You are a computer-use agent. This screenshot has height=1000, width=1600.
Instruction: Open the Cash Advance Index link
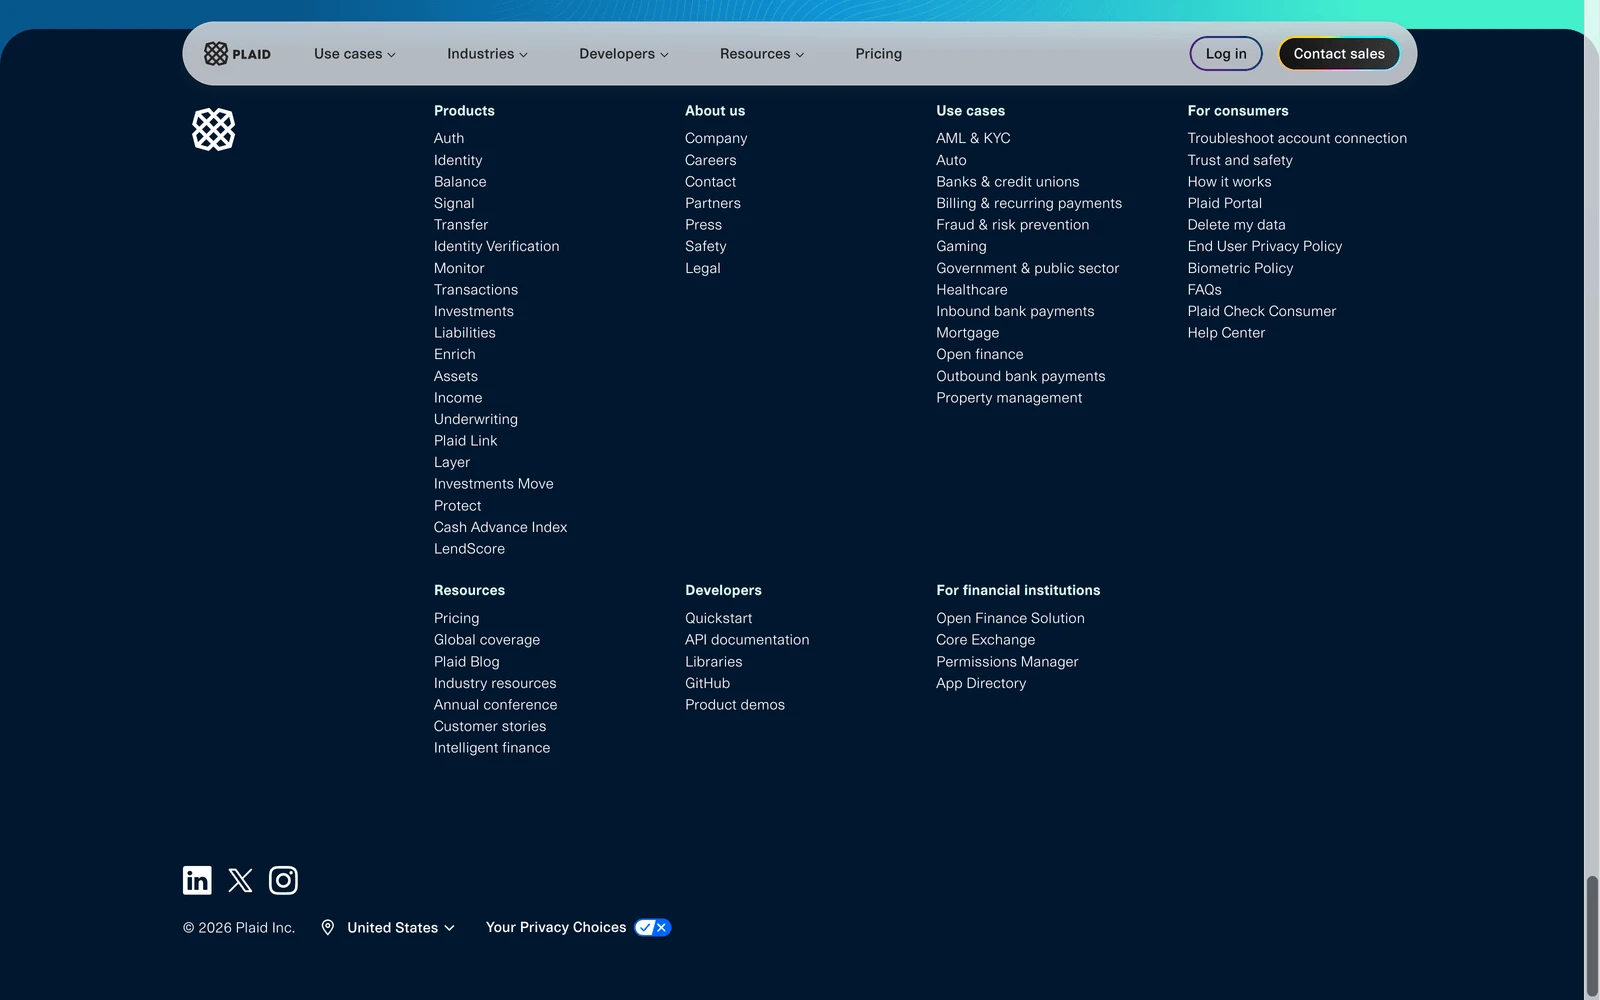(x=501, y=527)
